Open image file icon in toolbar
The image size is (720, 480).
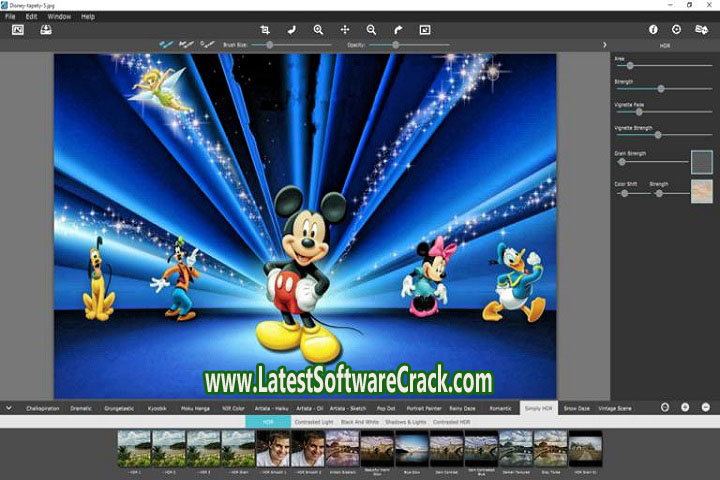pos(17,30)
